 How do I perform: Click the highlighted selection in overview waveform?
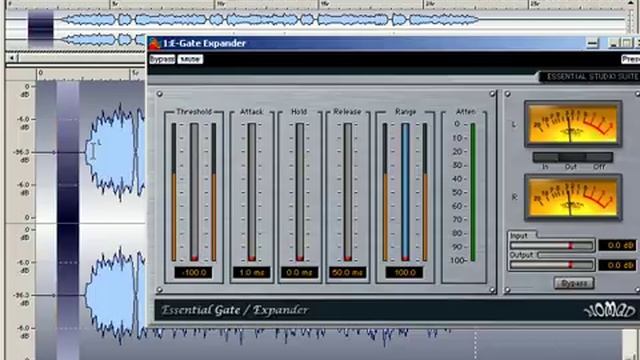40,29
